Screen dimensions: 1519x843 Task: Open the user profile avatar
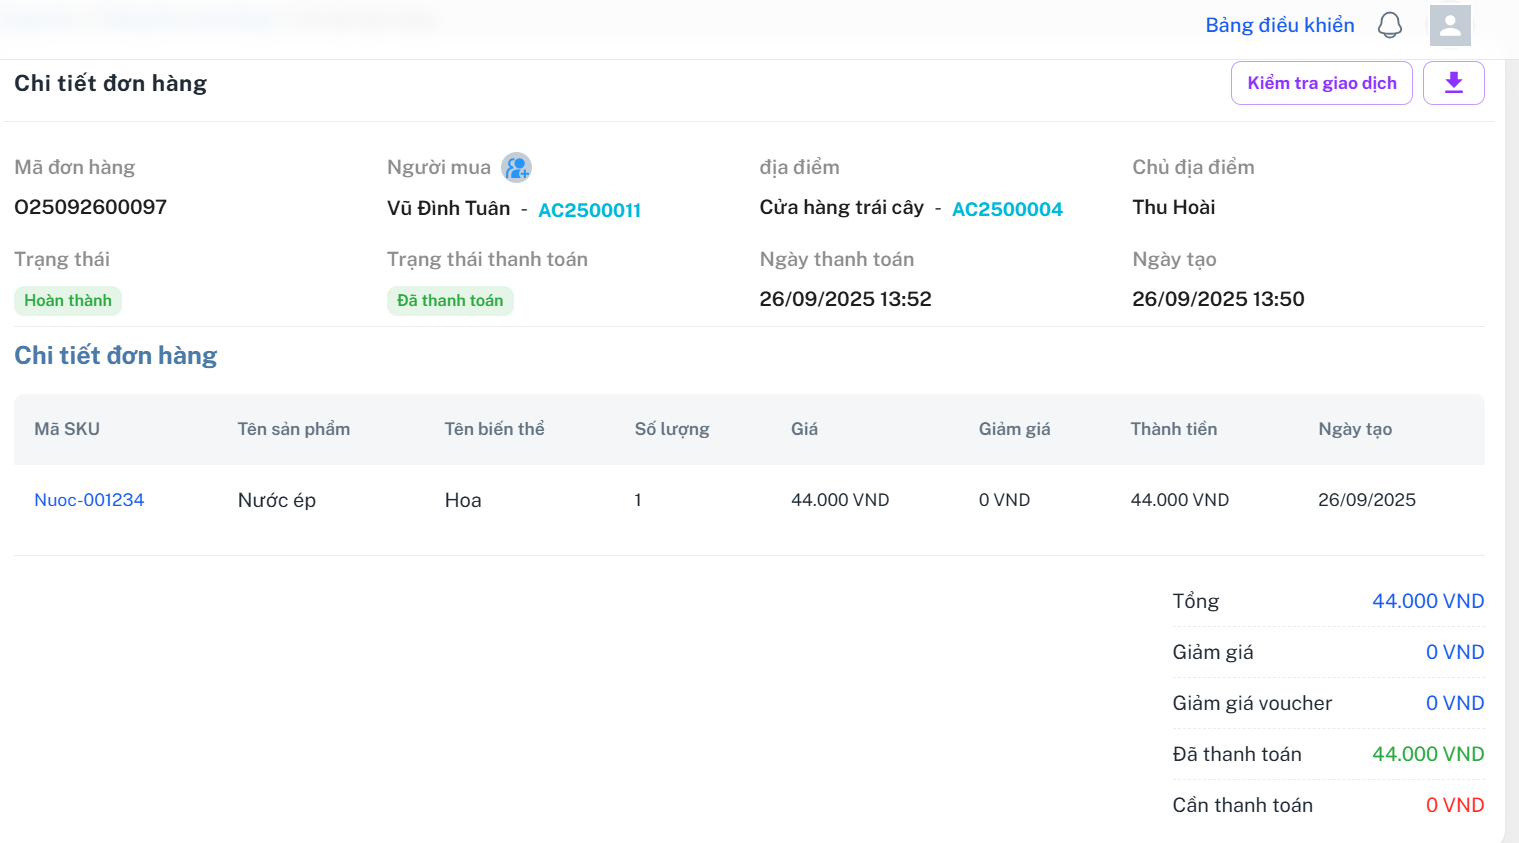[x=1450, y=25]
